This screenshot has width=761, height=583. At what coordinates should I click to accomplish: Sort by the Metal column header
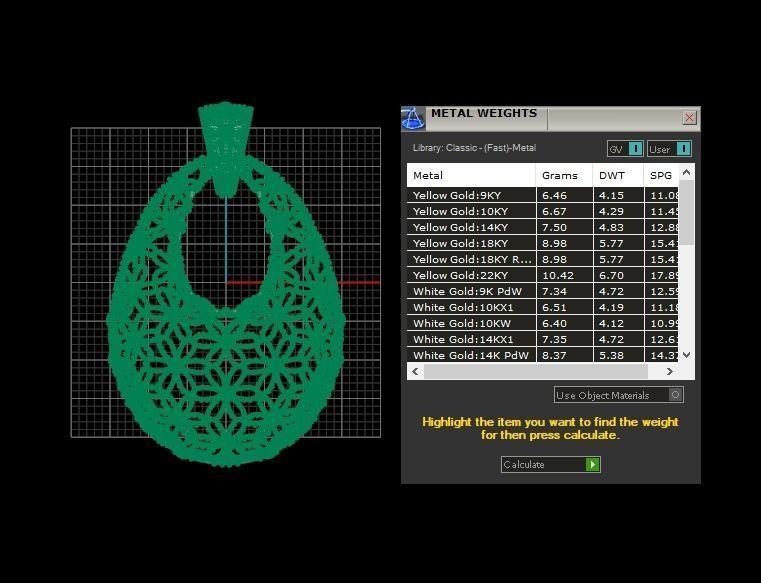point(471,175)
